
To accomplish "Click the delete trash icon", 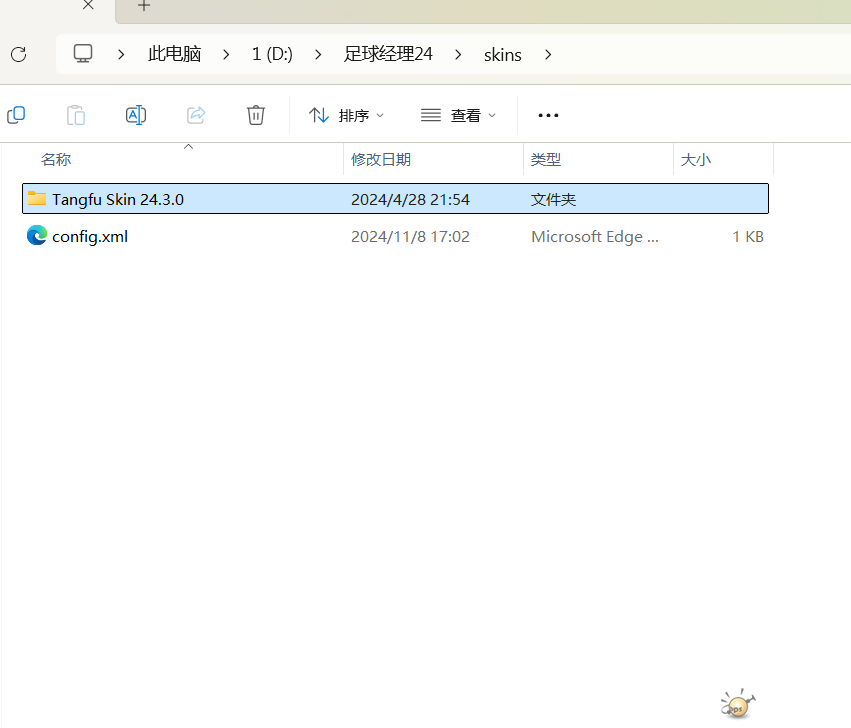I will [x=256, y=115].
